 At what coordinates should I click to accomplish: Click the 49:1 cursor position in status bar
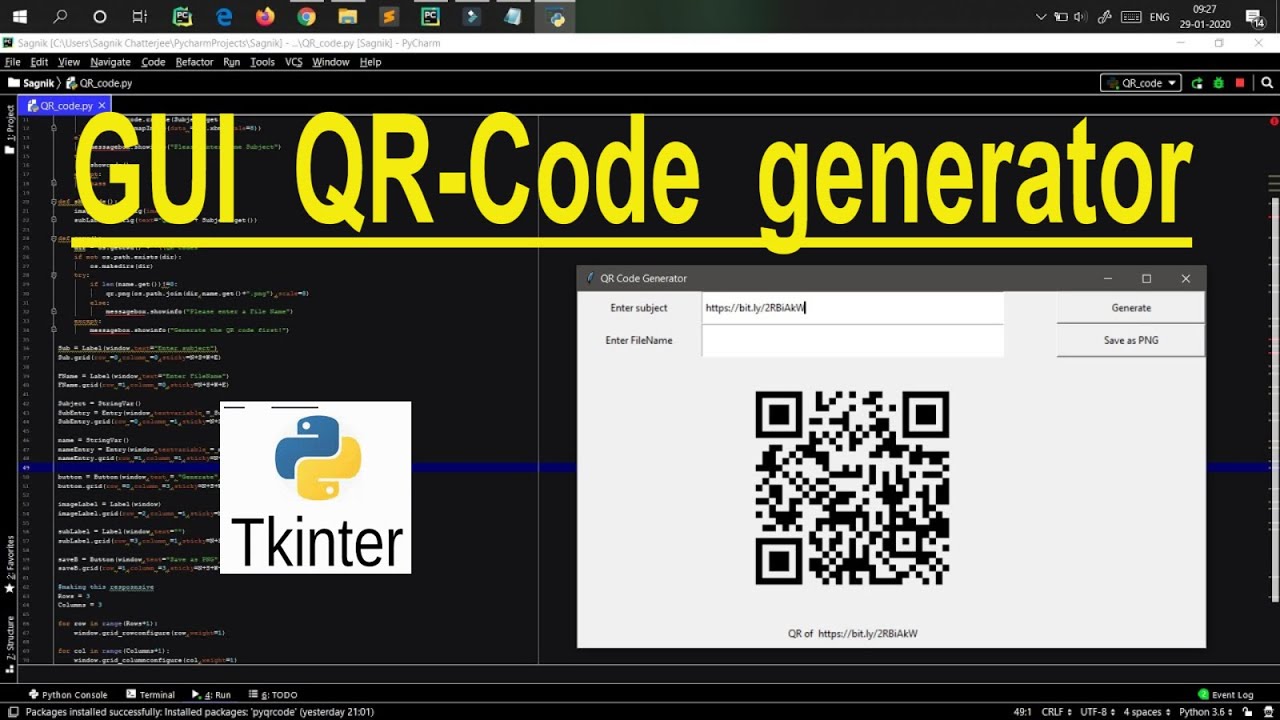[x=1022, y=712]
